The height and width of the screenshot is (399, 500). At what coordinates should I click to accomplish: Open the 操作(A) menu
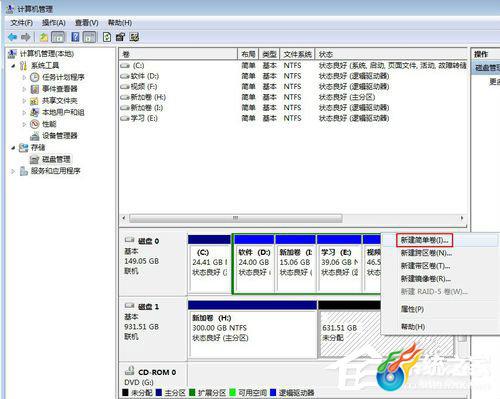tap(53, 23)
